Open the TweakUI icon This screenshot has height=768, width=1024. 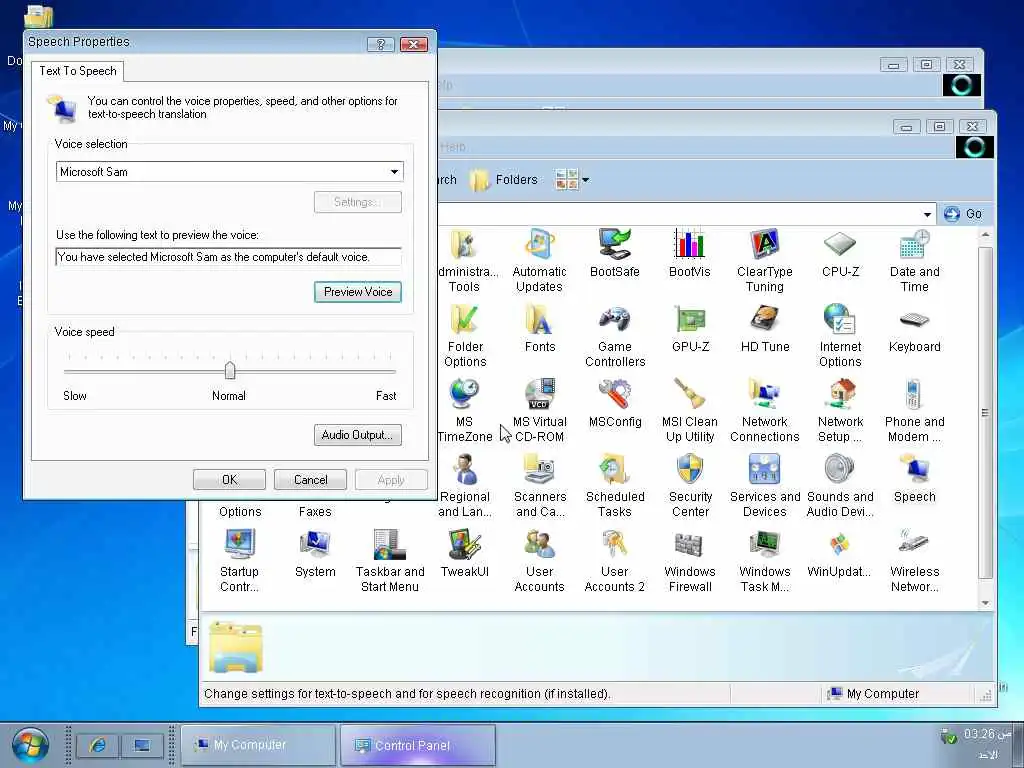coord(464,554)
